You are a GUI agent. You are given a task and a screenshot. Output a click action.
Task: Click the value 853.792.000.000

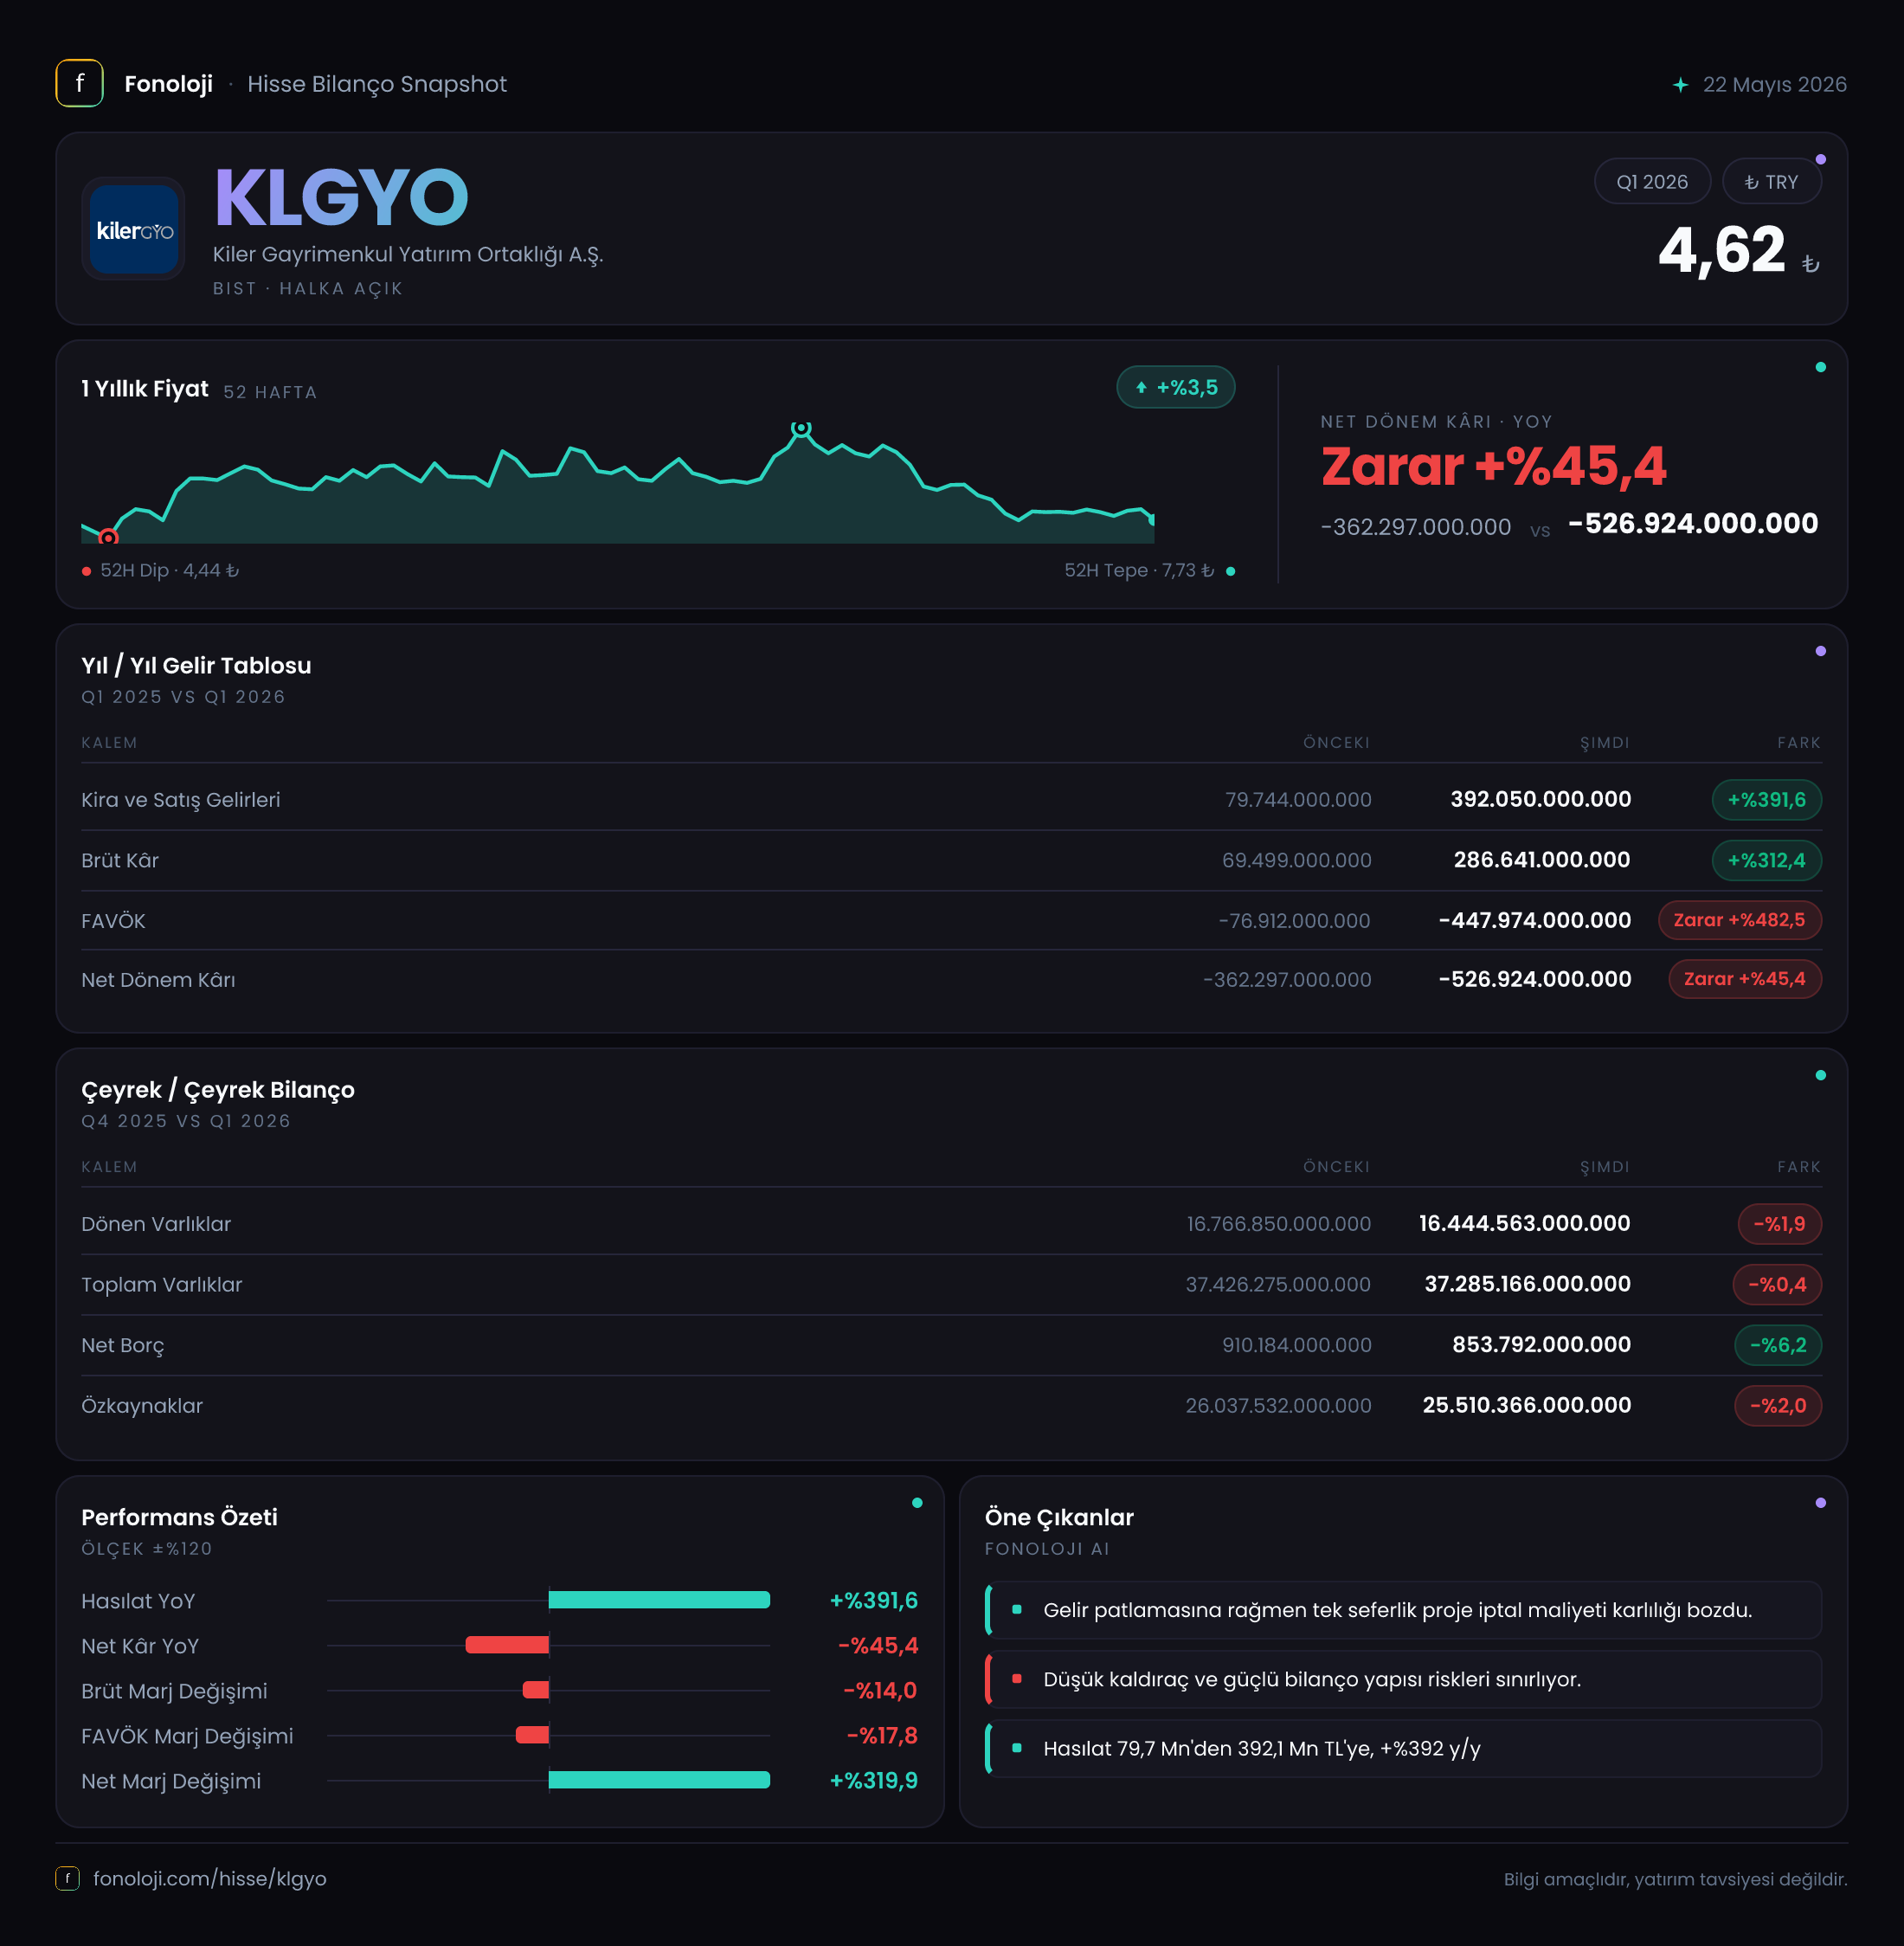tap(1542, 1345)
